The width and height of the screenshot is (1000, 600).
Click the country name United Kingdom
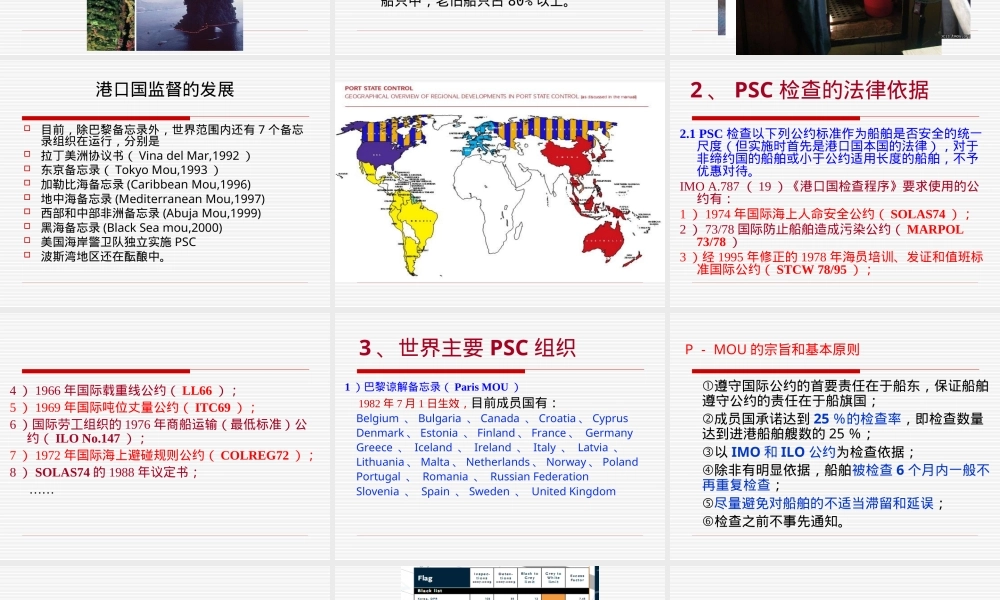click(573, 491)
